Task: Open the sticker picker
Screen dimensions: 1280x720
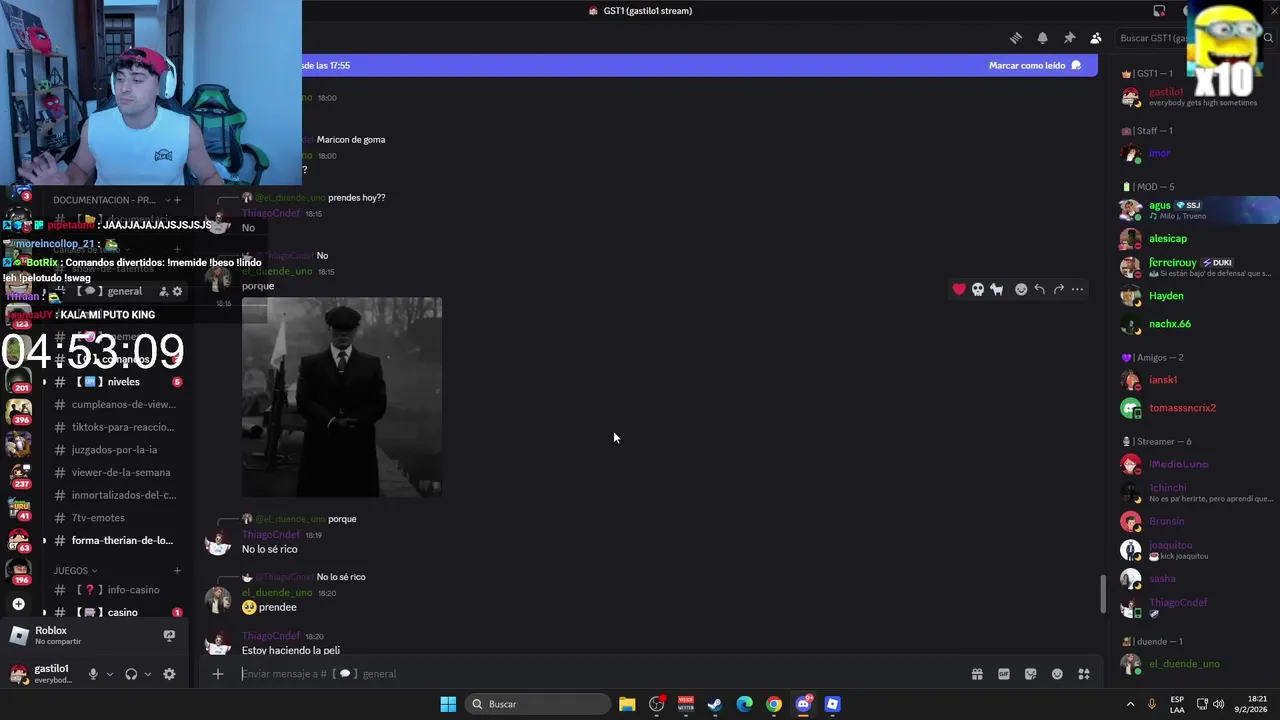Action: pos(1031,674)
